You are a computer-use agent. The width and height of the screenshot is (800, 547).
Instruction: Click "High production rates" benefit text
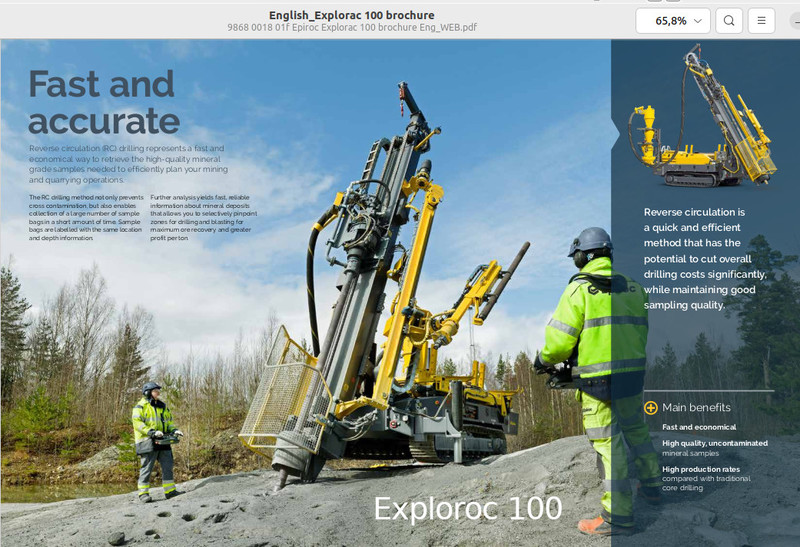click(700, 469)
